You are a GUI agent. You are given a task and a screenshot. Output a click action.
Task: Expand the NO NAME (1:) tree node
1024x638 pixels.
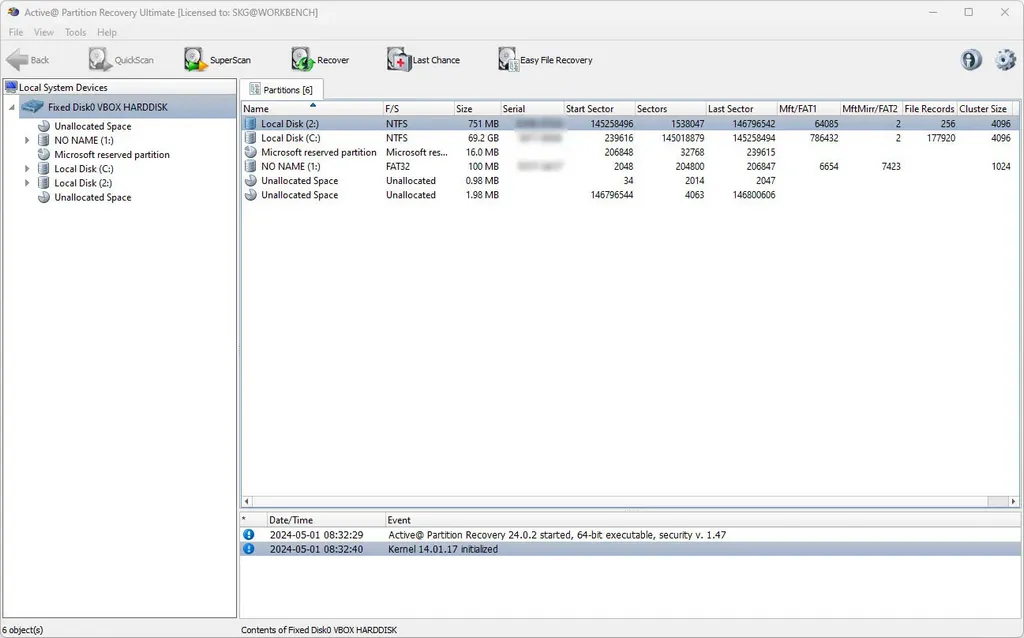pos(27,140)
